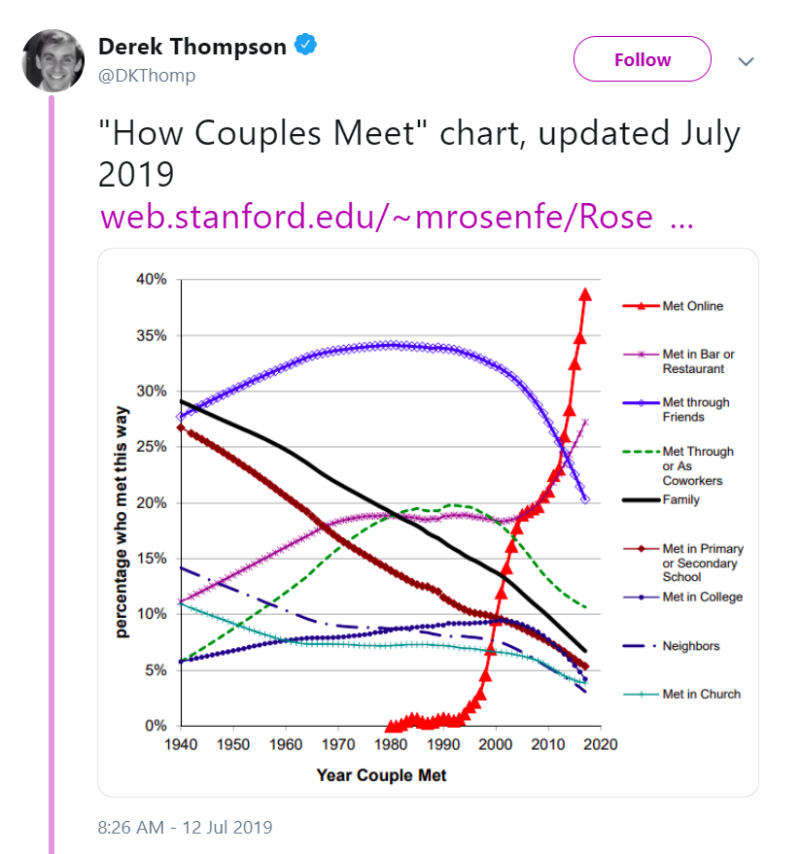Follow Derek Thompson
The image size is (800, 854).
tap(642, 59)
